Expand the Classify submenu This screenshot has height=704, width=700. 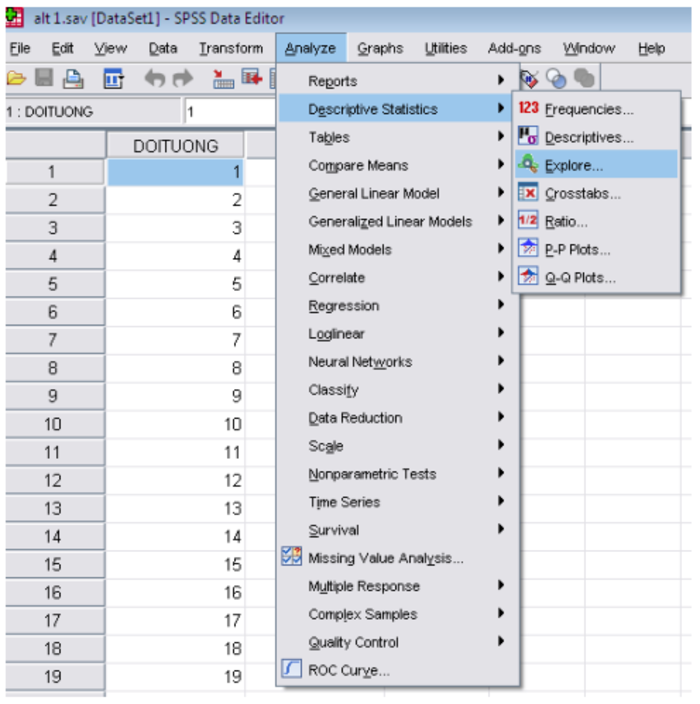click(398, 389)
